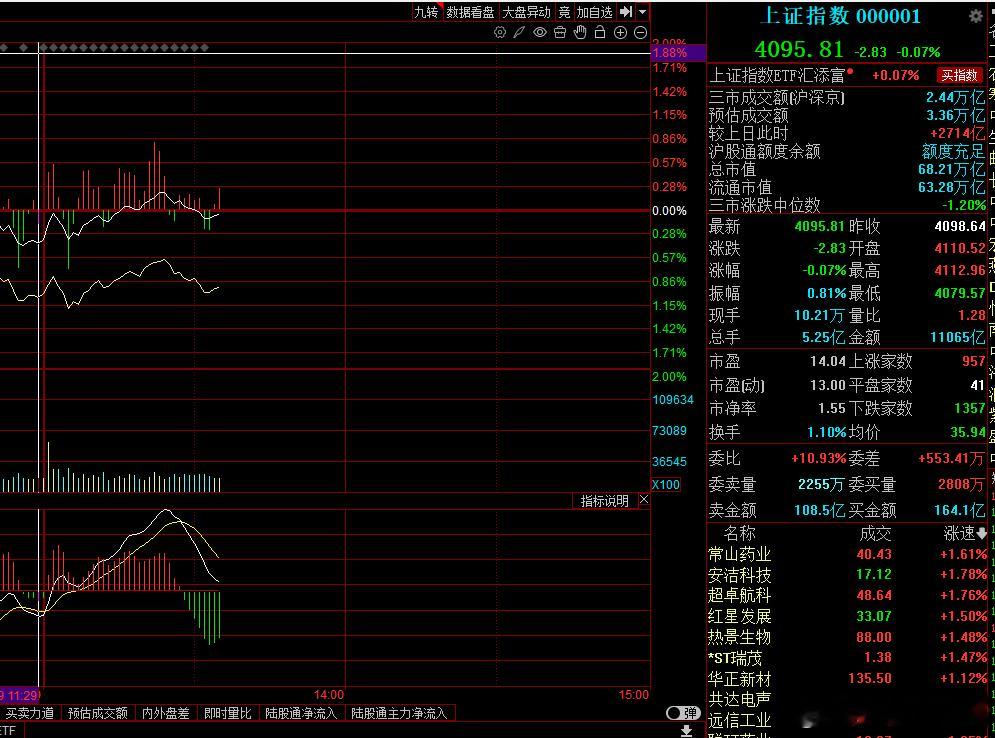Click 最高 value 4112.96
This screenshot has width=995, height=738.
[x=959, y=270]
